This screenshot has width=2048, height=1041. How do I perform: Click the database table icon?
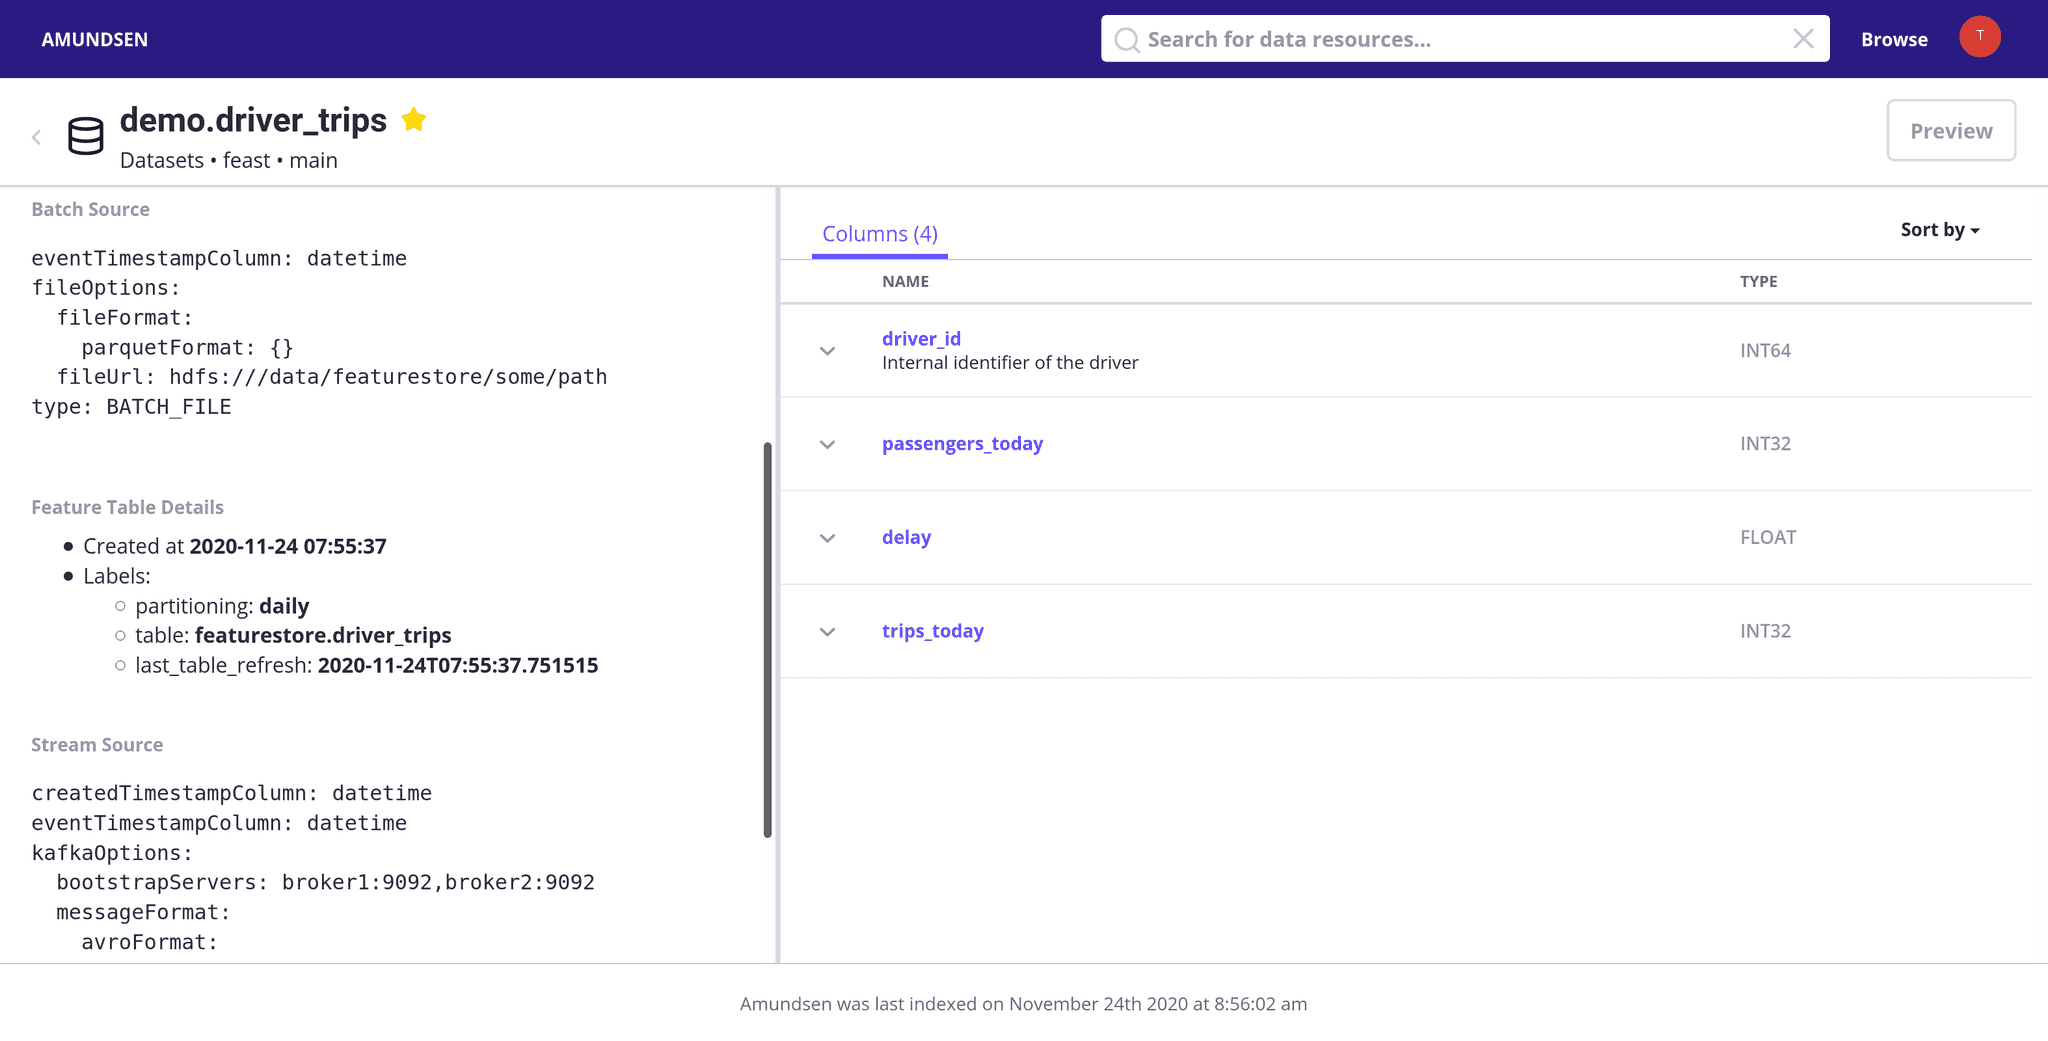[85, 136]
